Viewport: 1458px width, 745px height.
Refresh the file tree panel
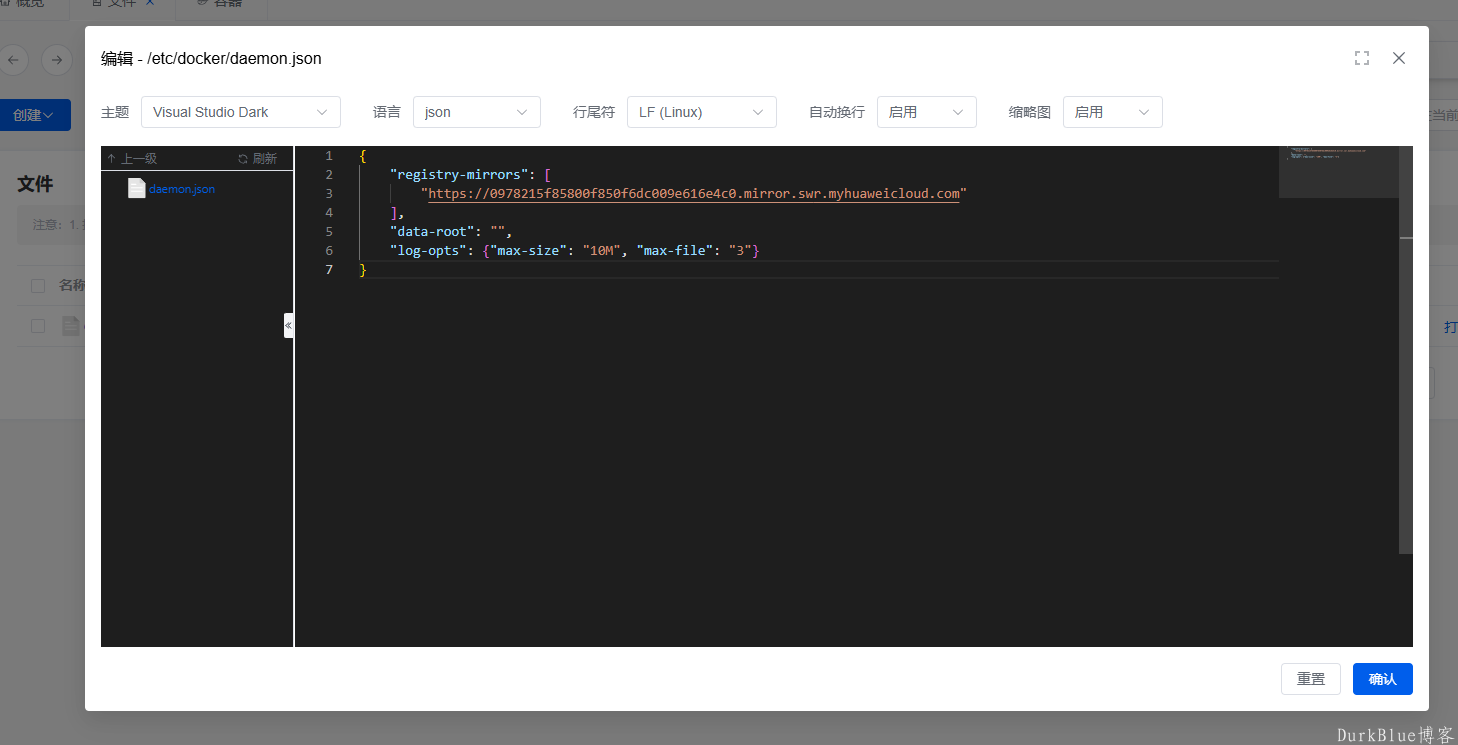tap(257, 158)
